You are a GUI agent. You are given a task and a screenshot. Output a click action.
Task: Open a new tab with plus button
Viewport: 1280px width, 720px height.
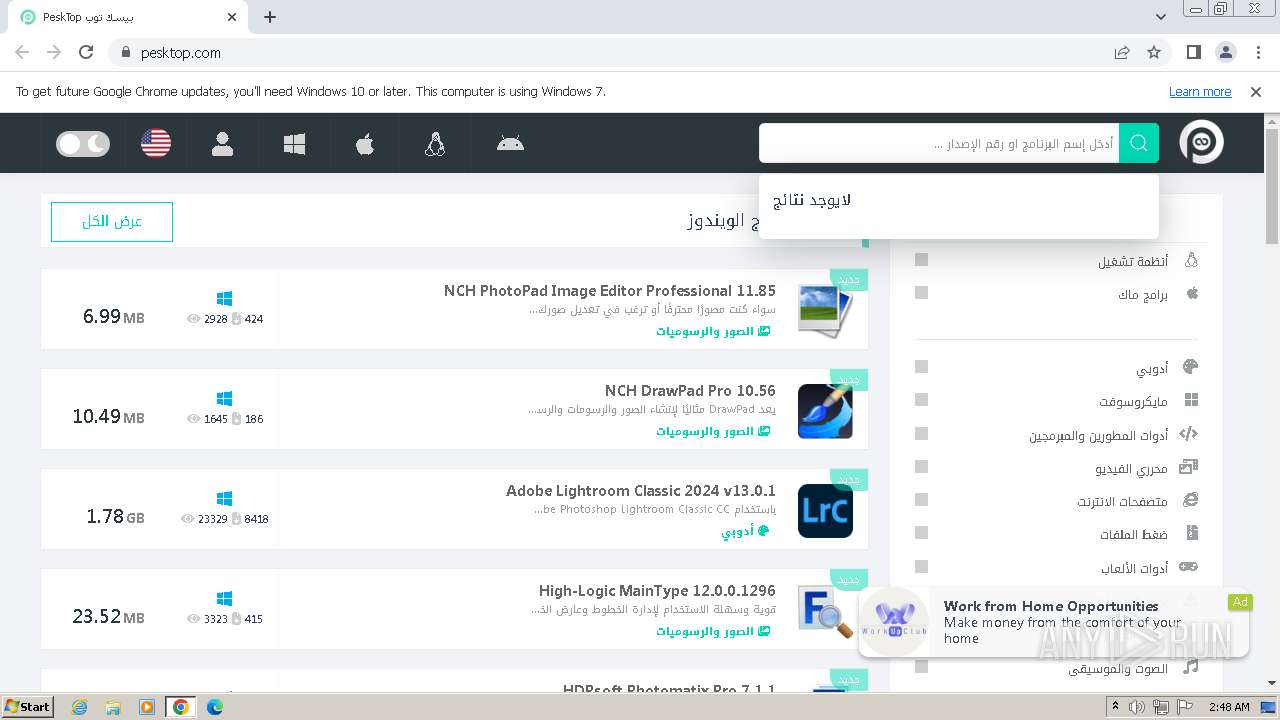tap(270, 17)
